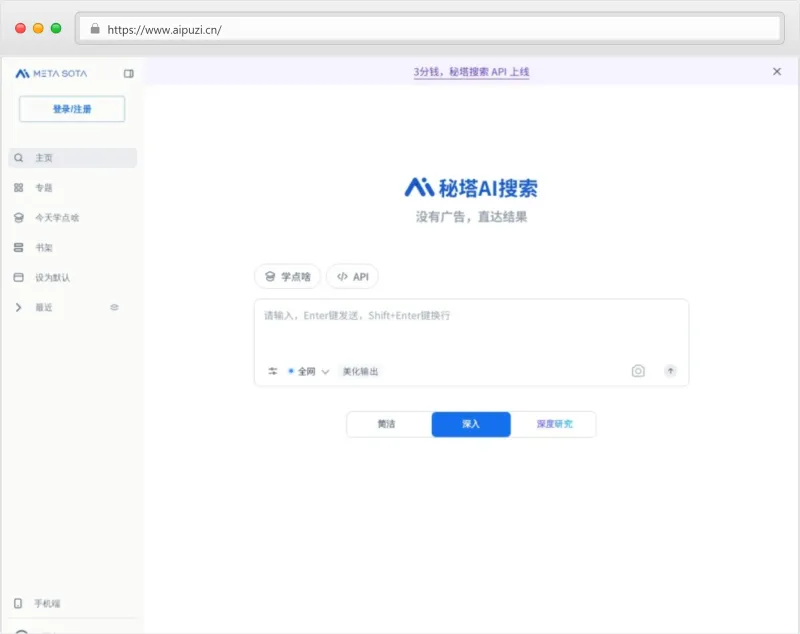Select the 简洁 mode tab
The height and width of the screenshot is (634, 800).
pos(389,424)
